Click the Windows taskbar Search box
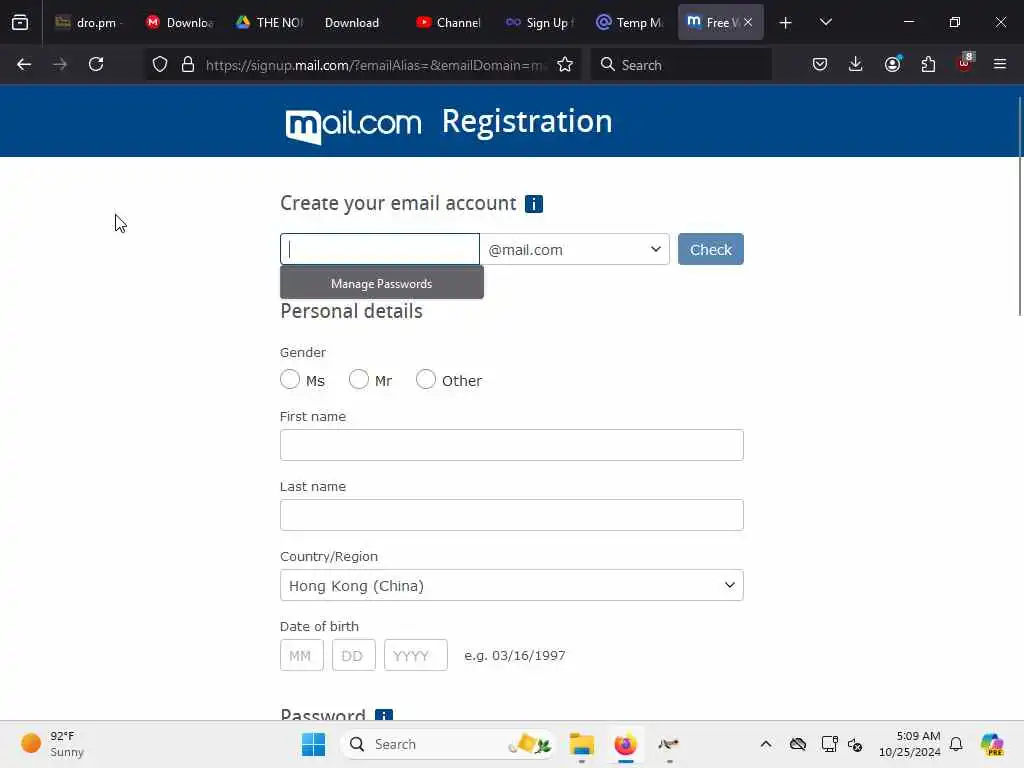This screenshot has height=768, width=1024. [448, 744]
